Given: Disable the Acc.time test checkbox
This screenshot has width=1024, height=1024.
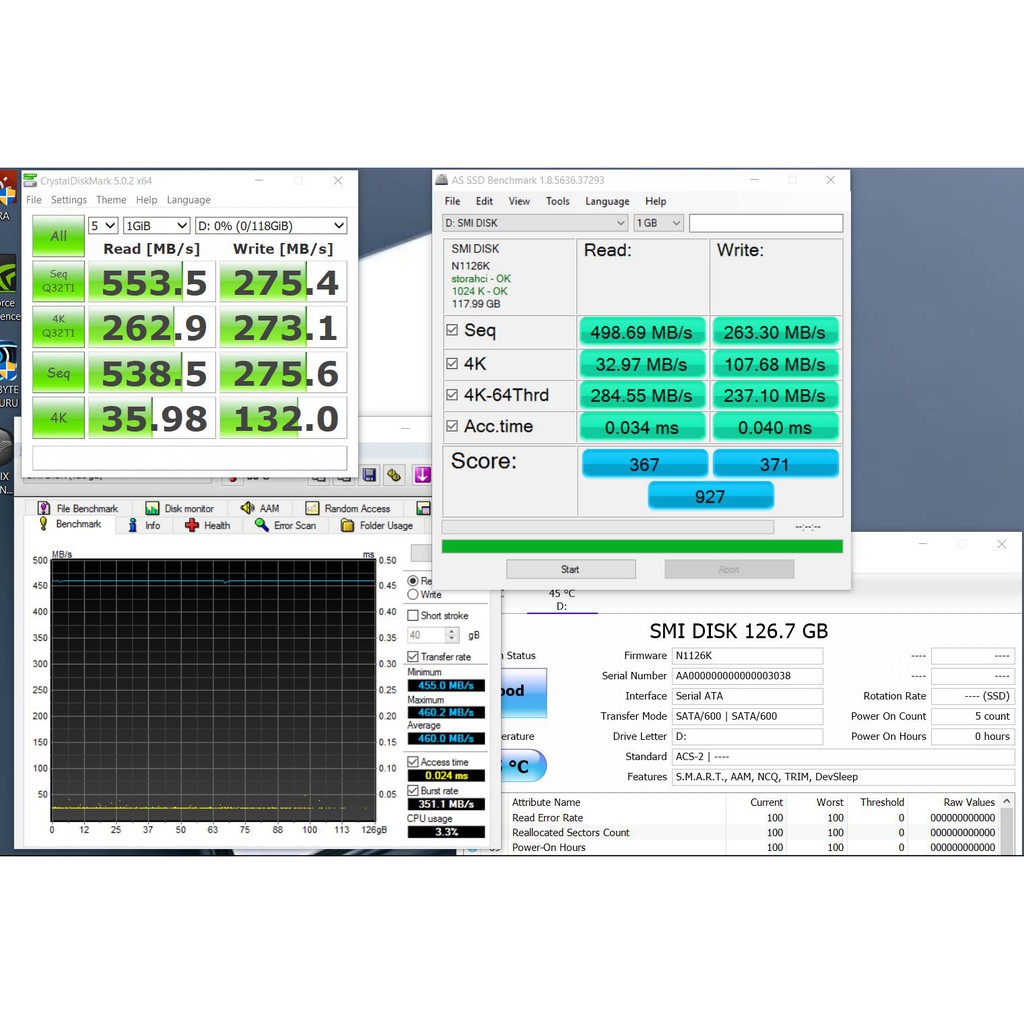Looking at the screenshot, I should point(452,426).
